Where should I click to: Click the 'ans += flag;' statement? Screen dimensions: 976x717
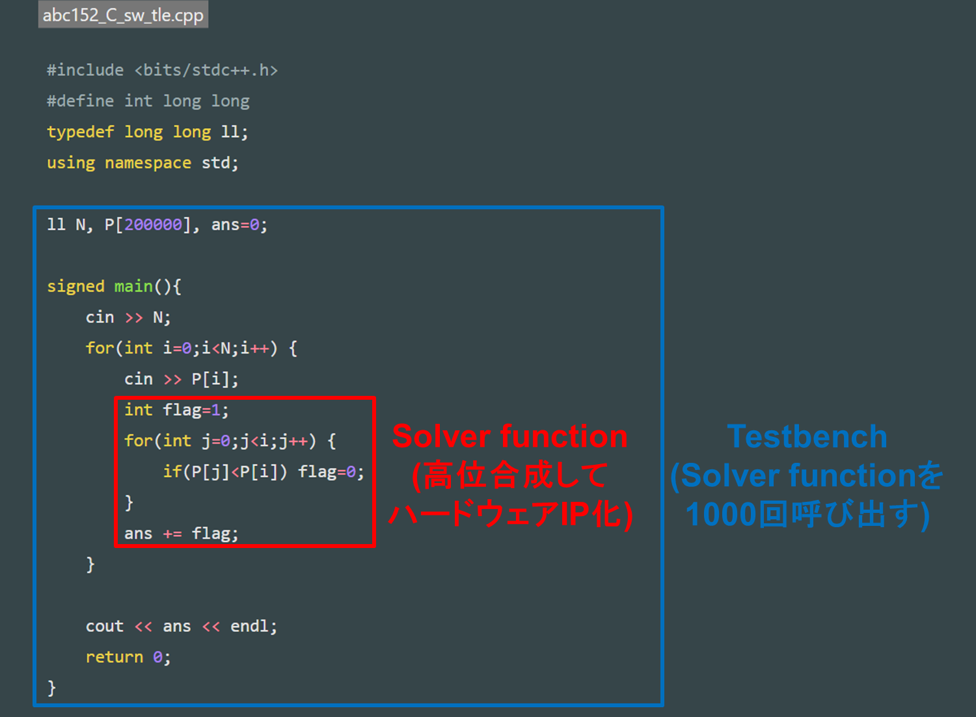click(181, 533)
